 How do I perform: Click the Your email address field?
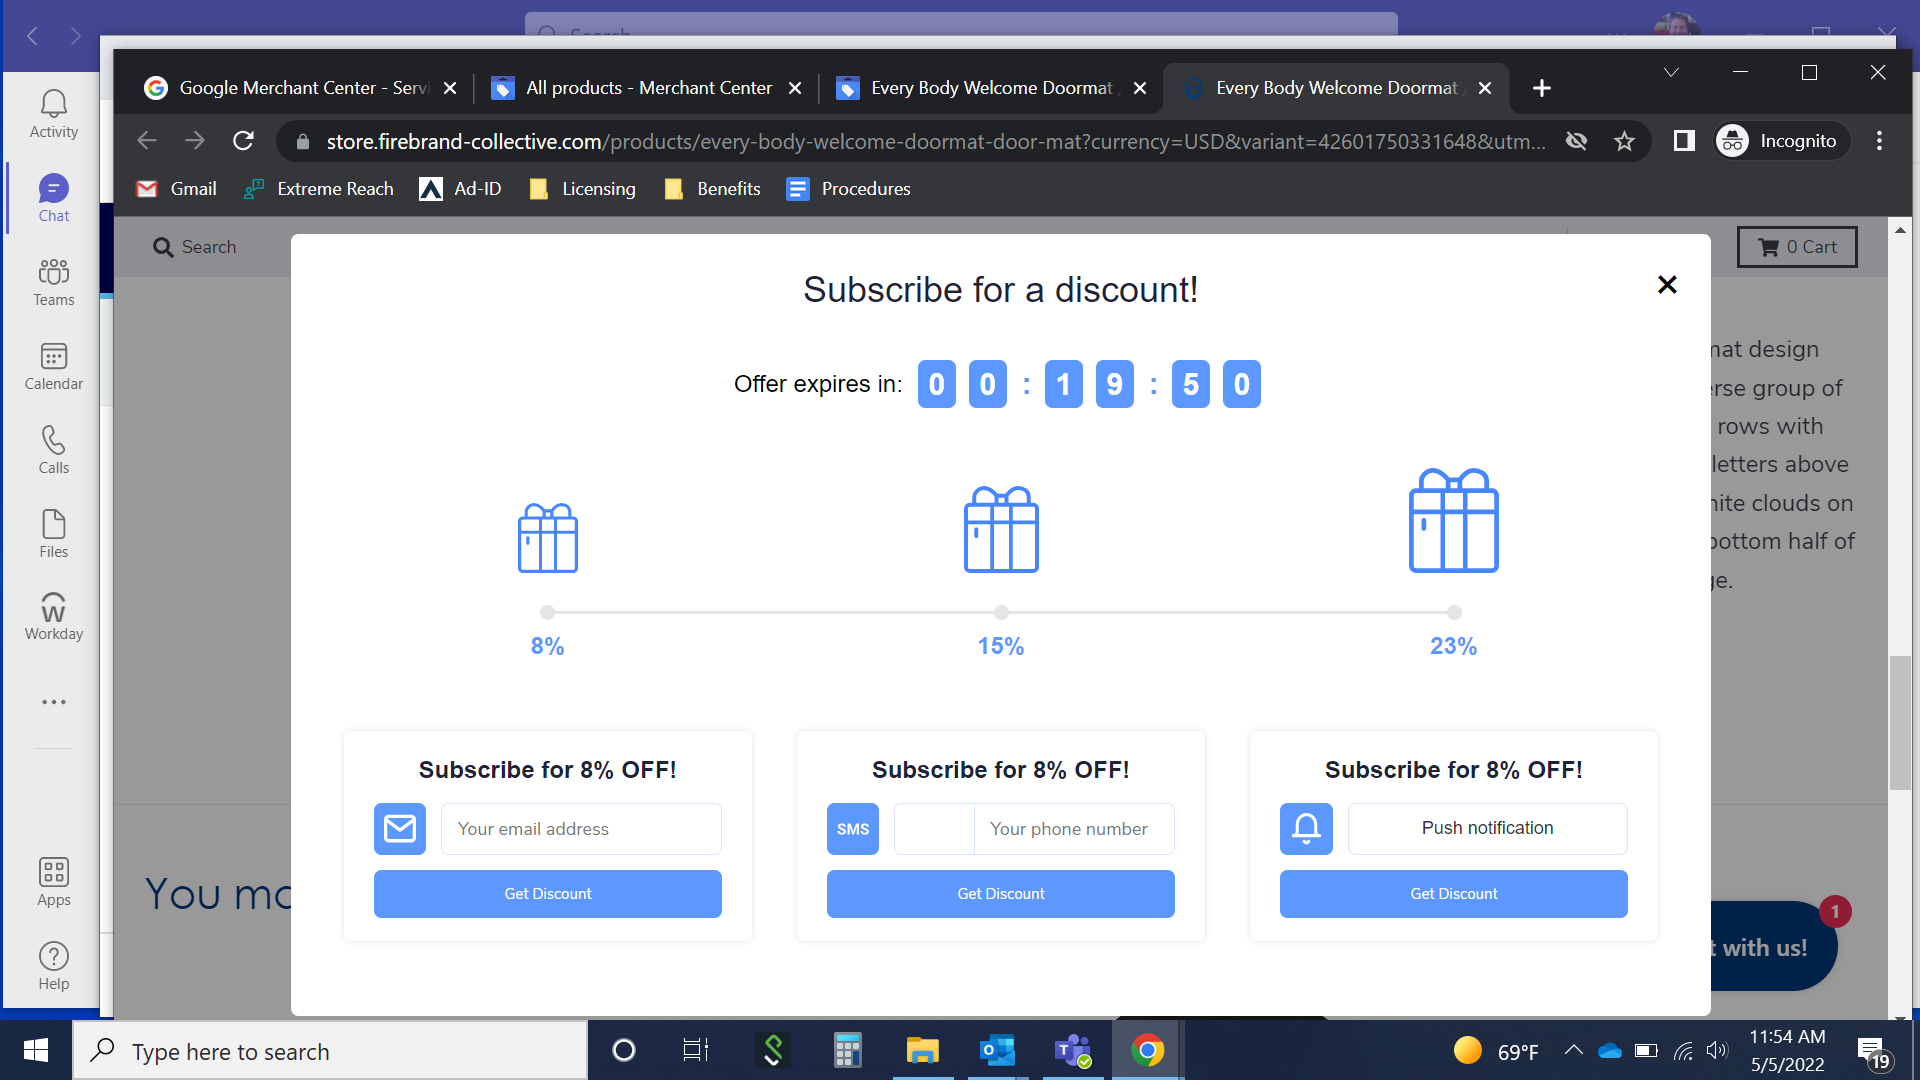[580, 829]
